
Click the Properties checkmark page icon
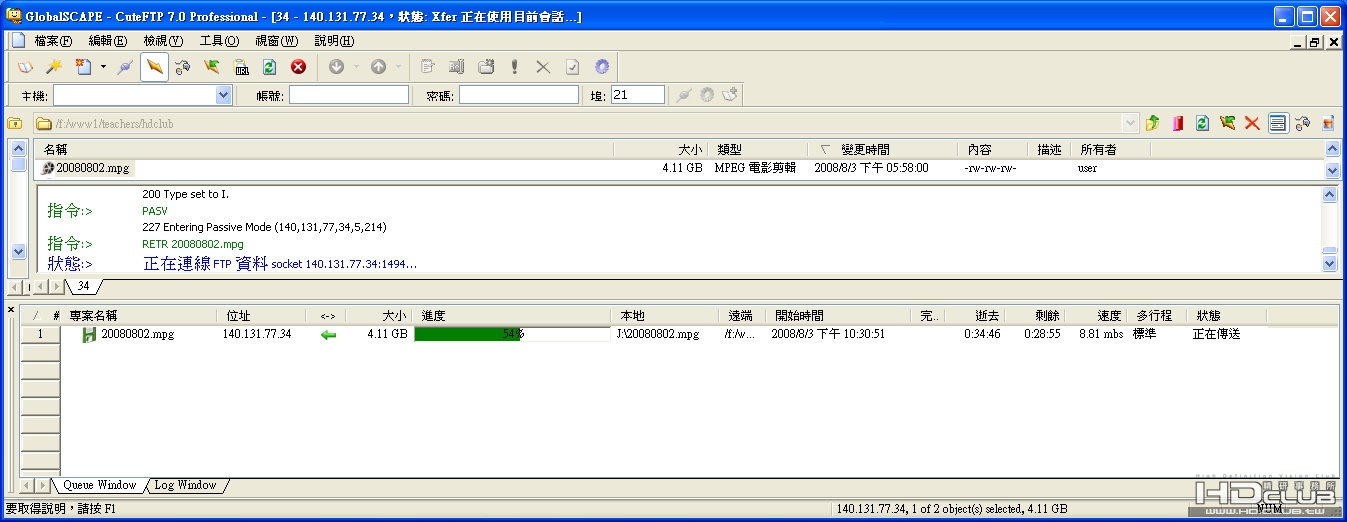[x=572, y=67]
